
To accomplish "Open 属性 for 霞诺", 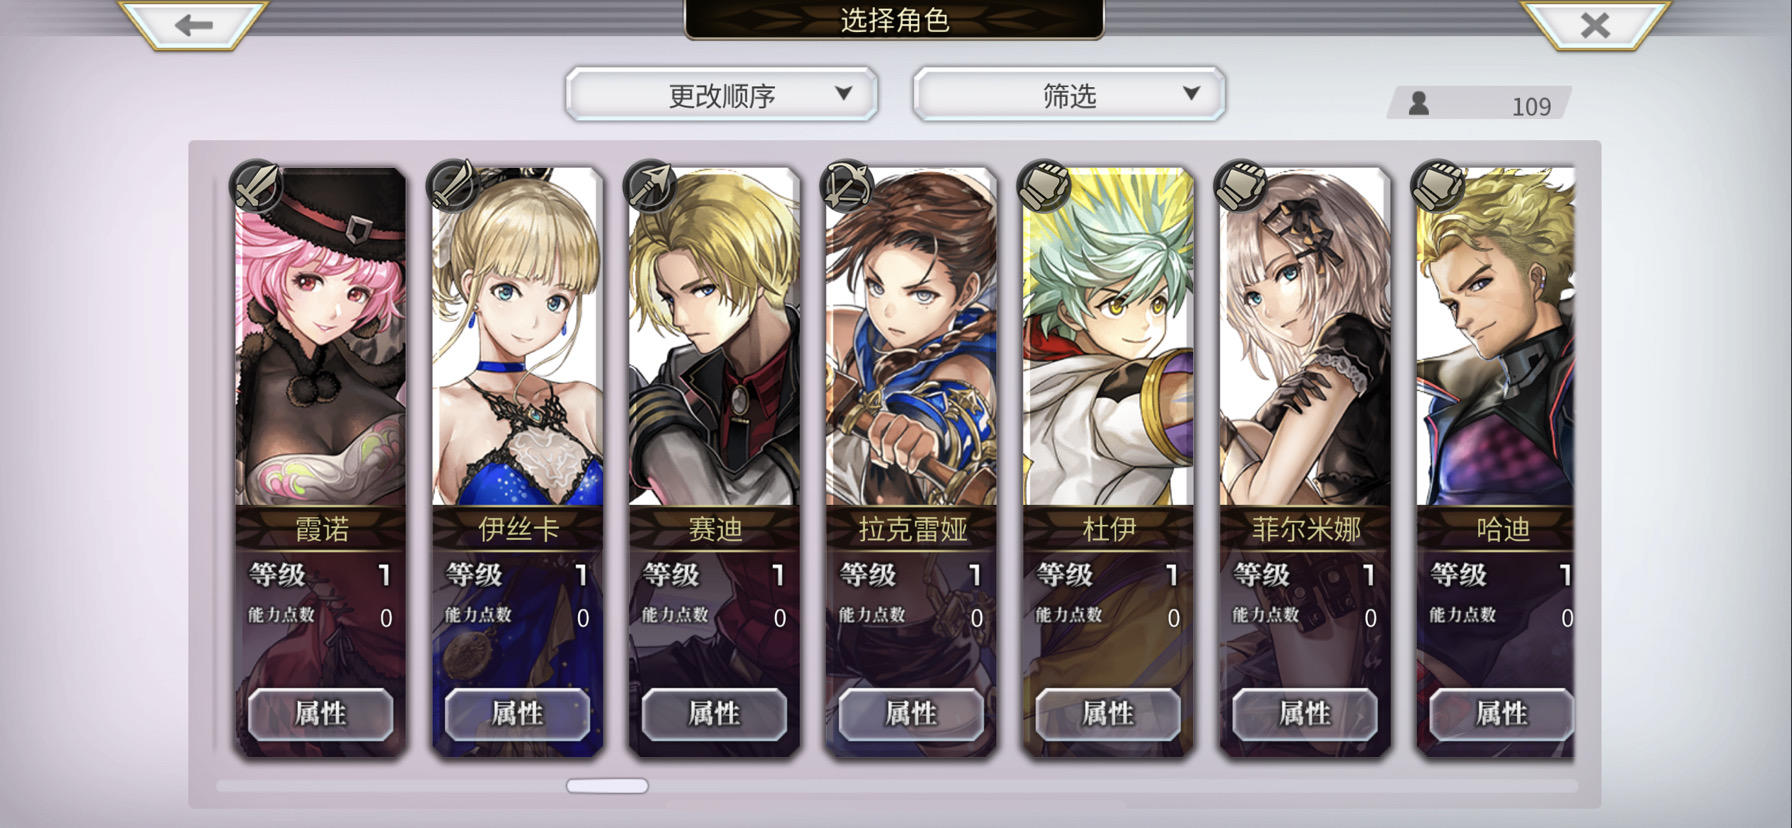I will point(320,714).
